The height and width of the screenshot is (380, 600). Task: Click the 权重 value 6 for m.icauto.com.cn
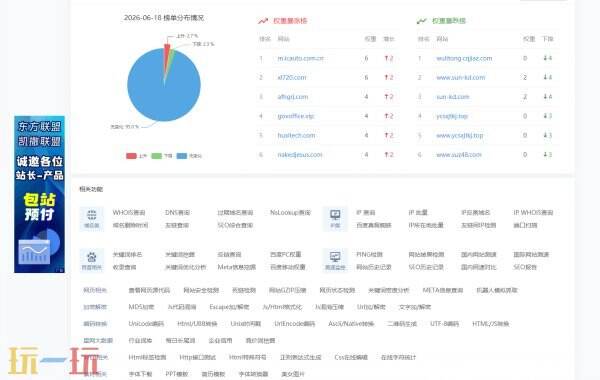366,59
